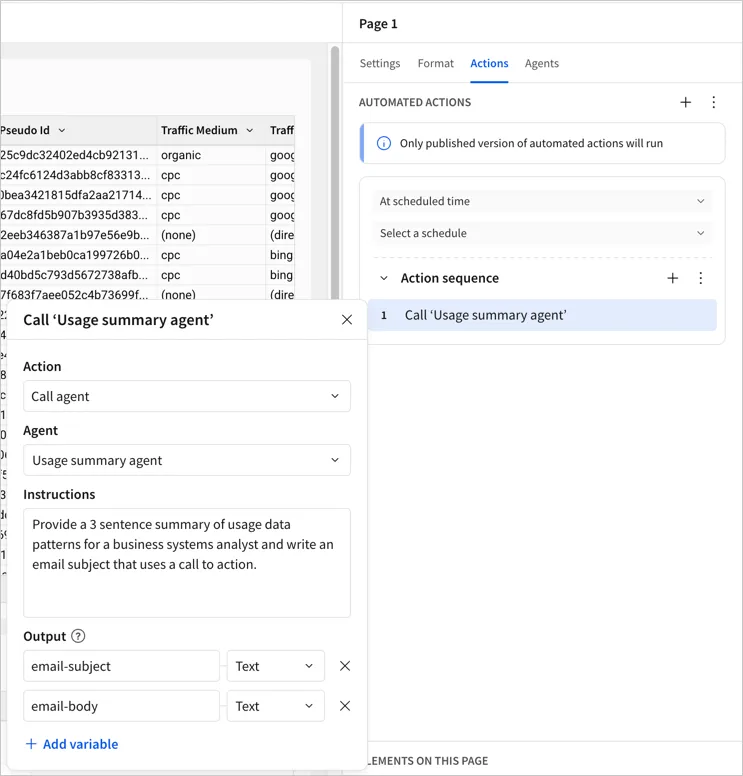The width and height of the screenshot is (743, 776).
Task: Select step 1 Call 'Usage summary agent'
Action: (542, 315)
